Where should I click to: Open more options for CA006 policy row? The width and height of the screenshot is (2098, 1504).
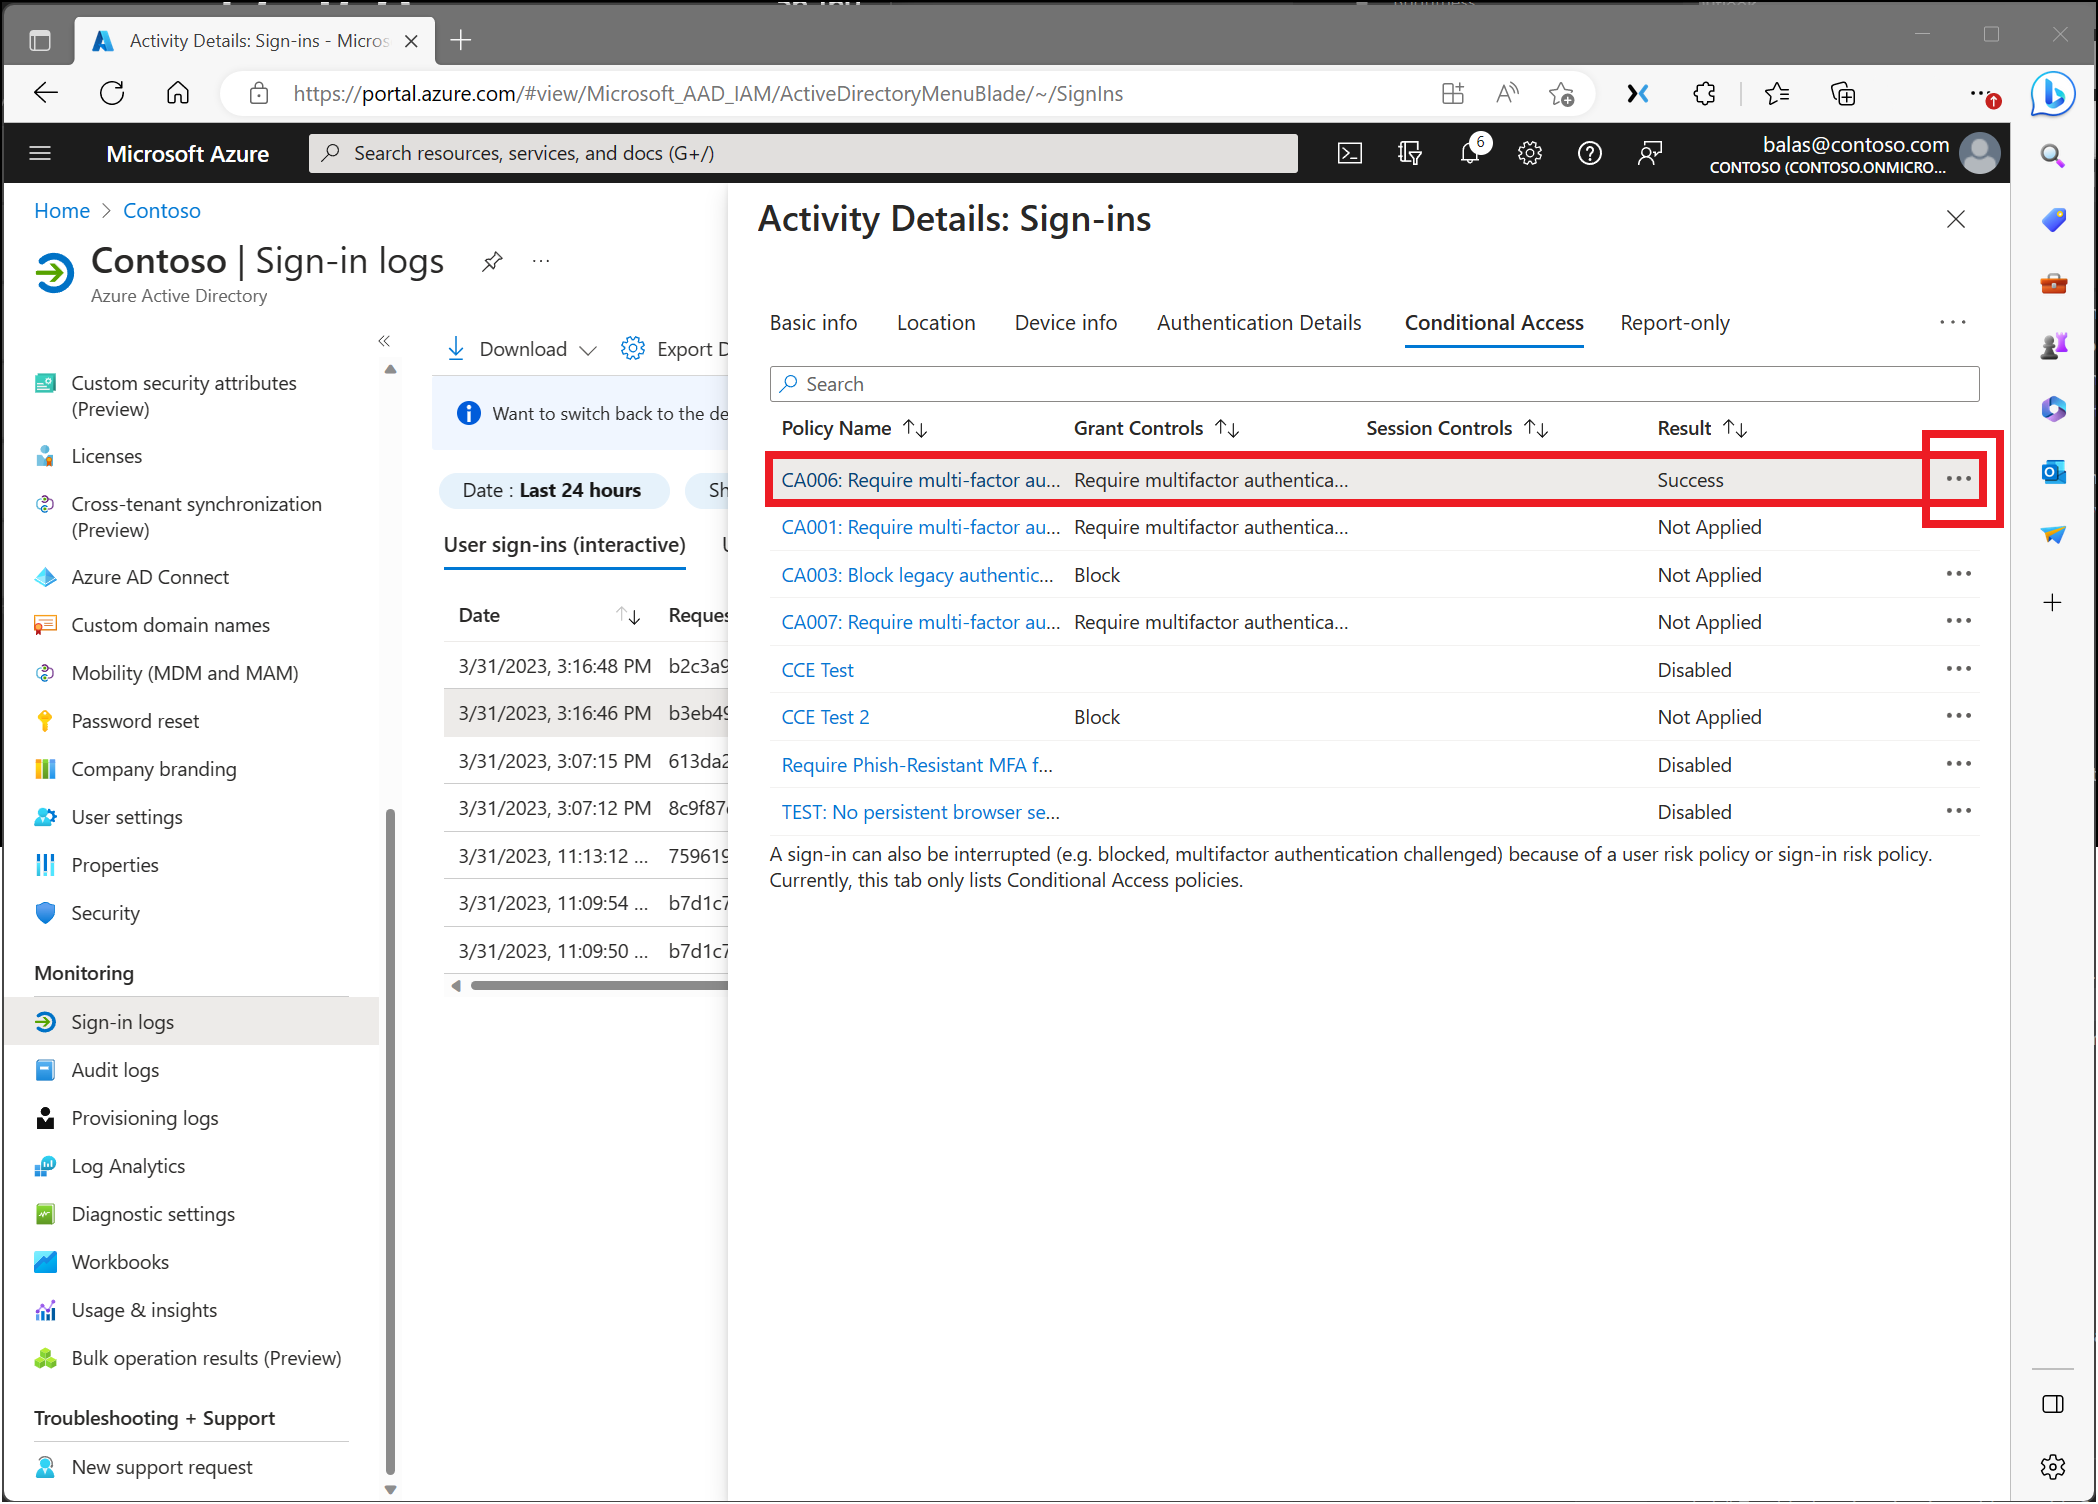click(1958, 479)
